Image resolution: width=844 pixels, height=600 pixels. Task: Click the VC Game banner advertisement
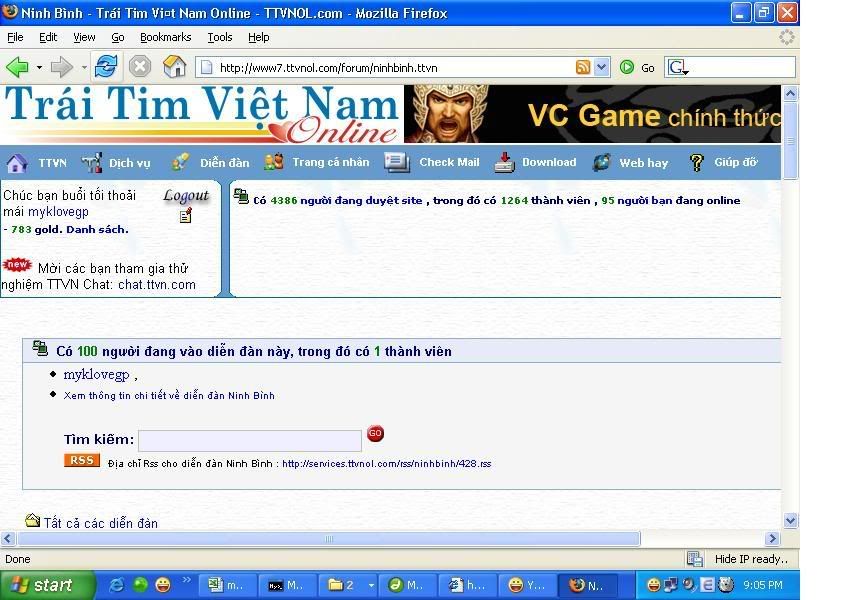coord(592,114)
